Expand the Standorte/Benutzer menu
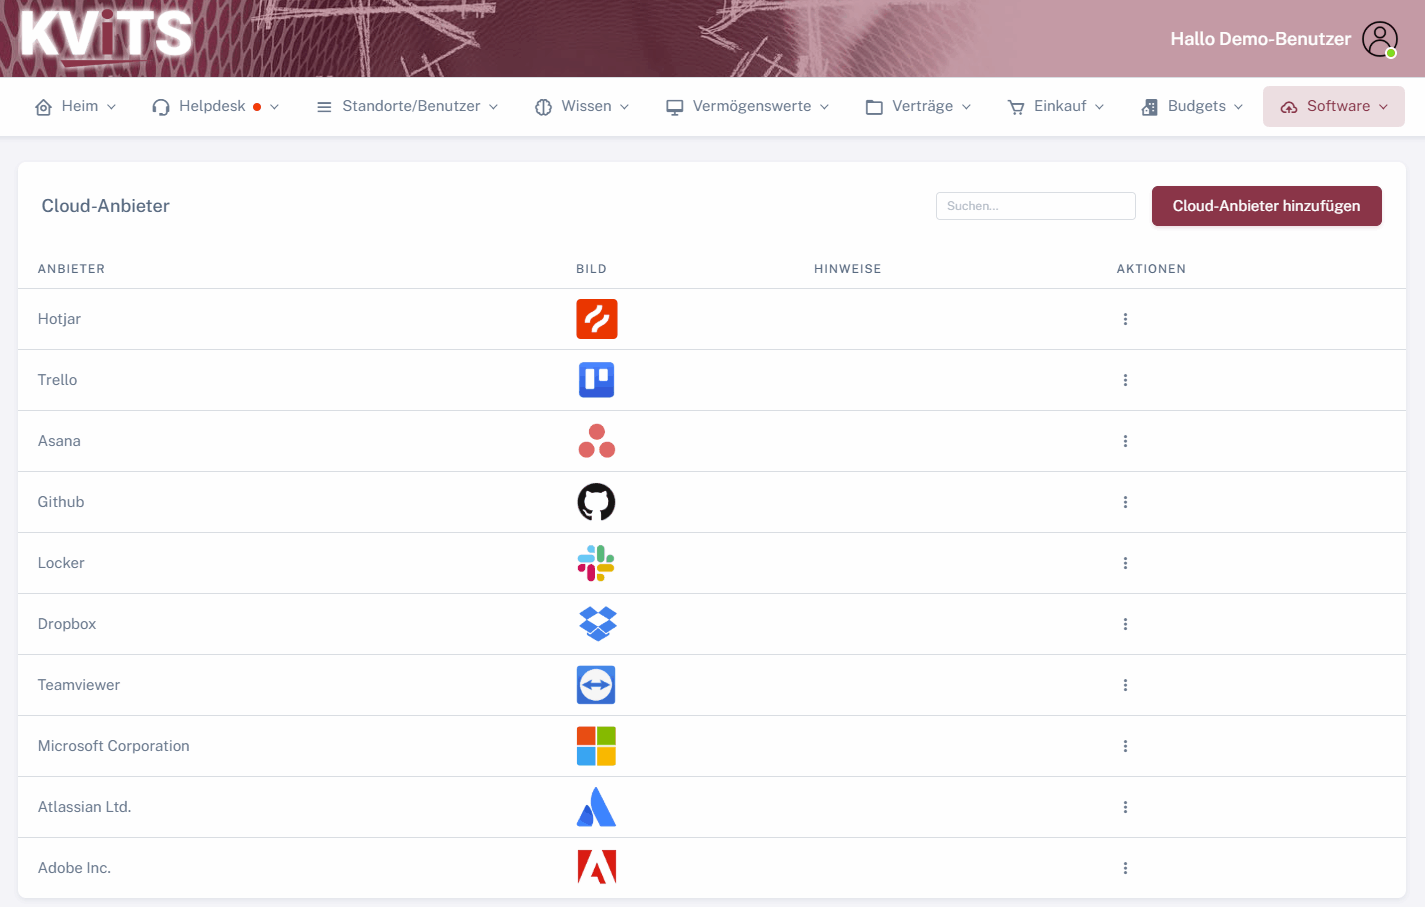1425x907 pixels. (407, 106)
